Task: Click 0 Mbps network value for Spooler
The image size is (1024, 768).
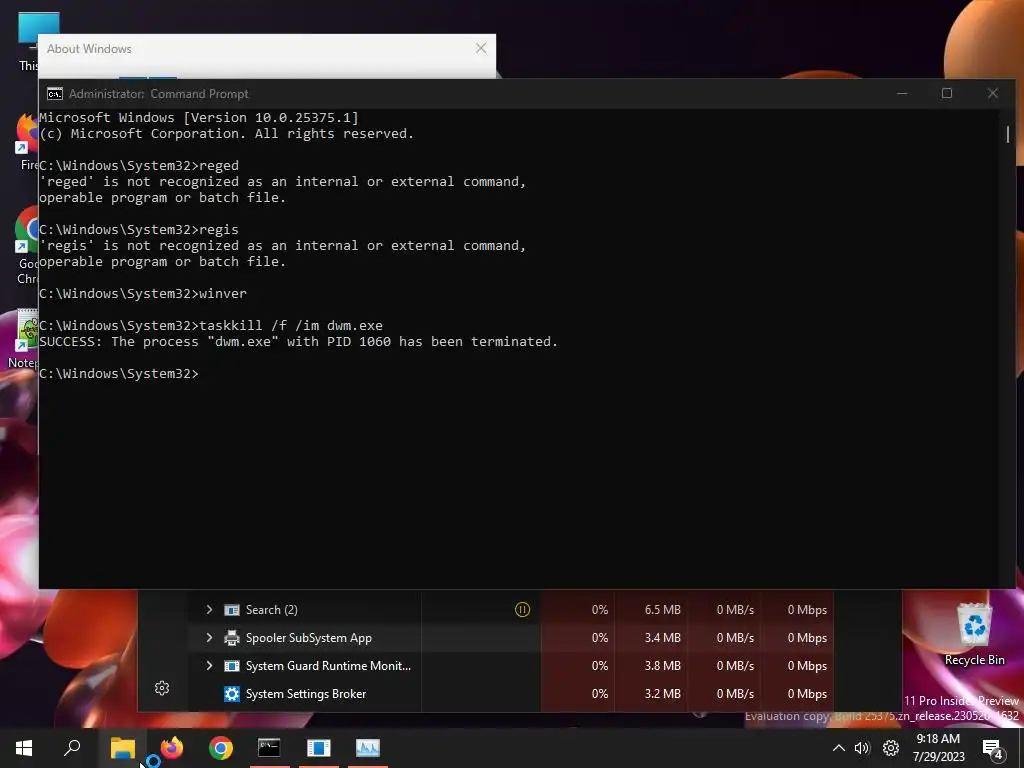Action: click(807, 637)
